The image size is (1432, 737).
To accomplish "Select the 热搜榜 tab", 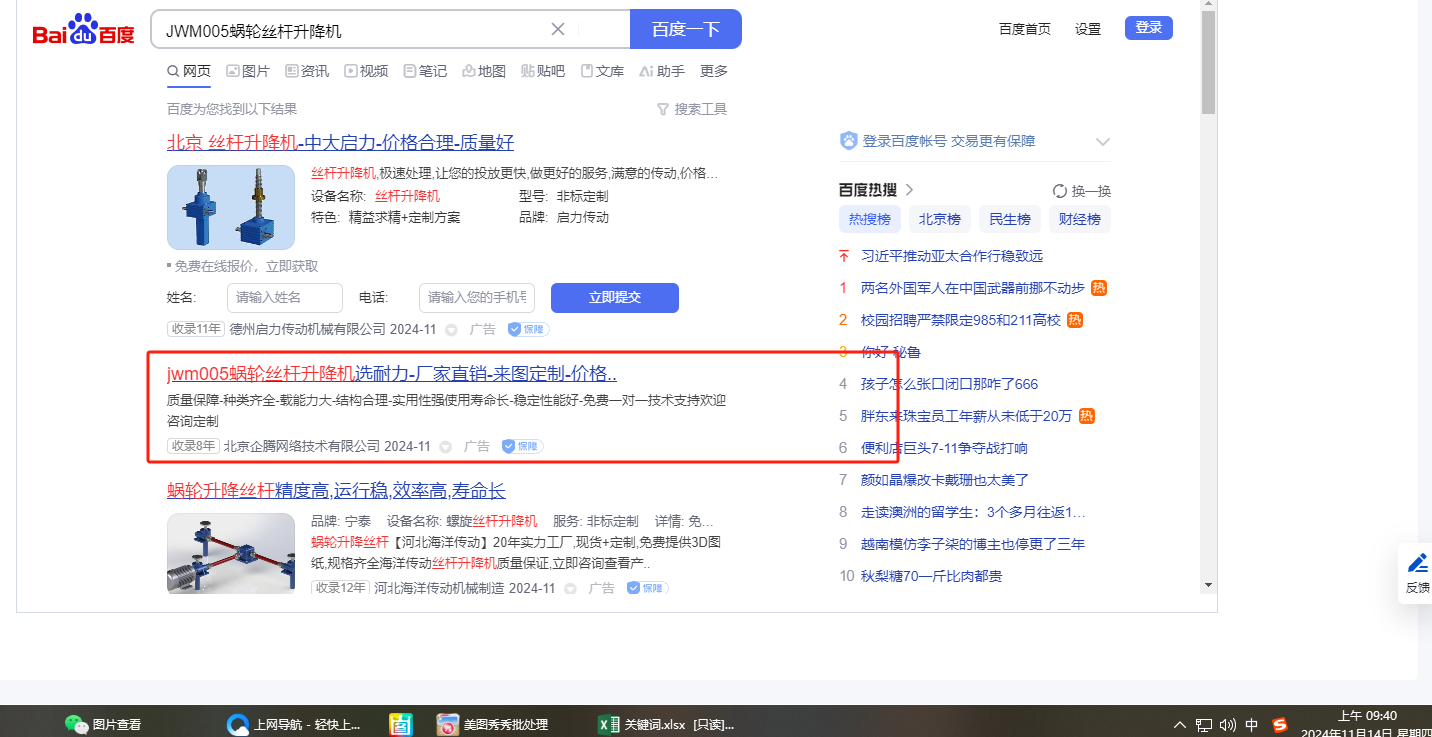I will [x=869, y=219].
